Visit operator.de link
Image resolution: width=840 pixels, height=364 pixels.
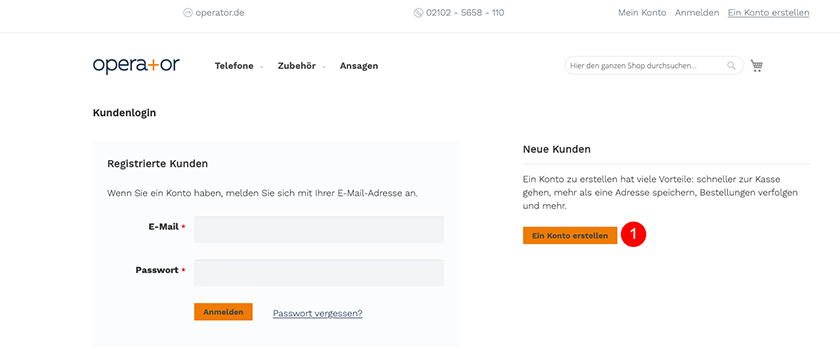pyautogui.click(x=220, y=12)
